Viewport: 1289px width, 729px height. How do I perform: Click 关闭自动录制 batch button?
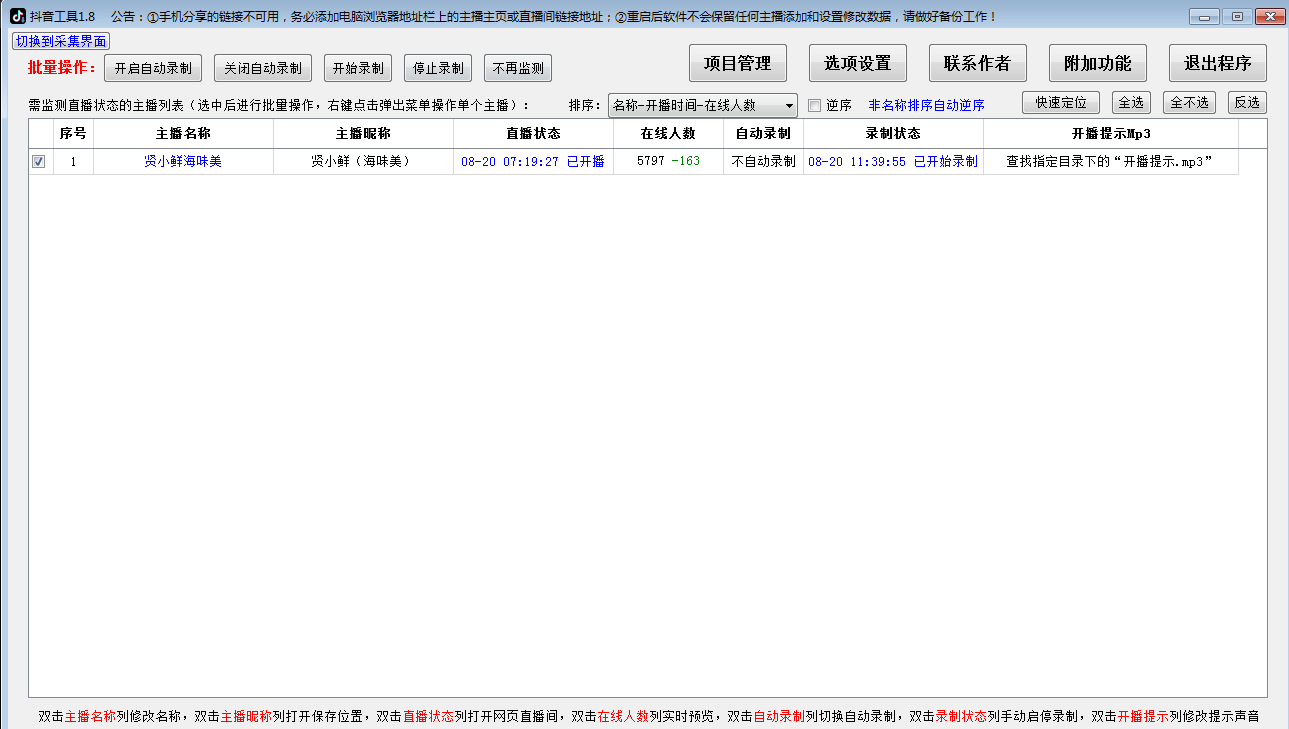click(263, 68)
